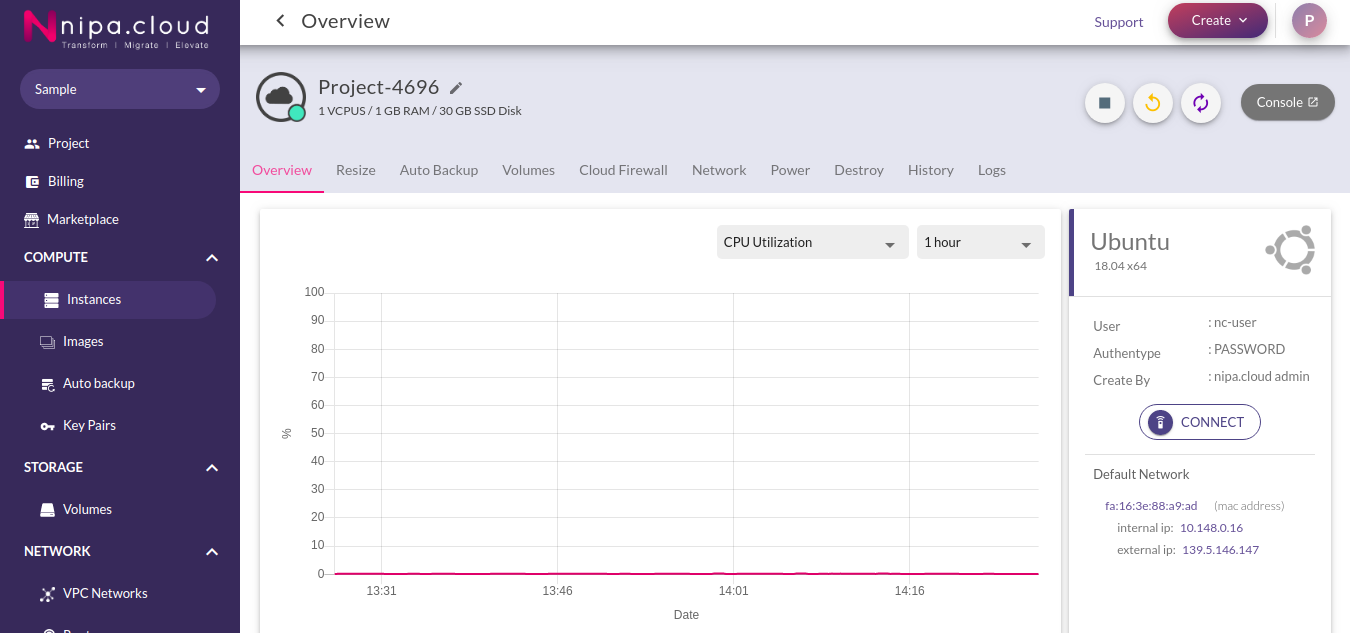Open the instance Console

point(1288,102)
